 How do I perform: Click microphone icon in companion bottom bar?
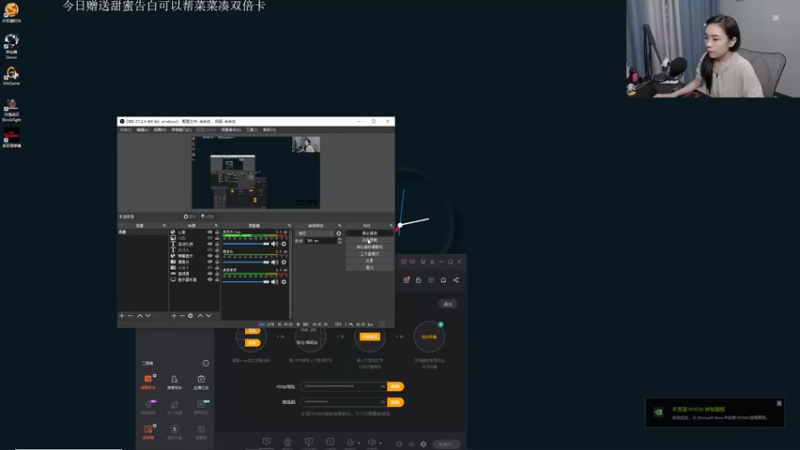point(350,443)
